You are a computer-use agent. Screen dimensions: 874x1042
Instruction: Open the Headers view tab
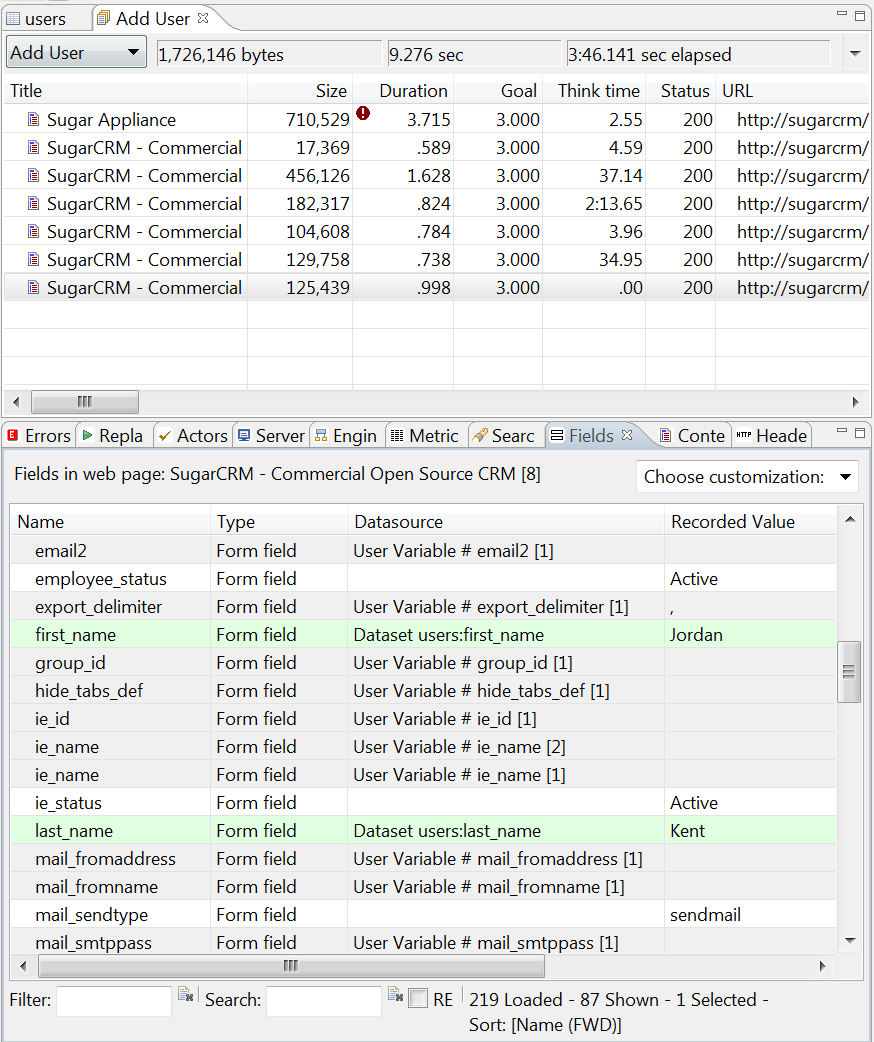772,435
